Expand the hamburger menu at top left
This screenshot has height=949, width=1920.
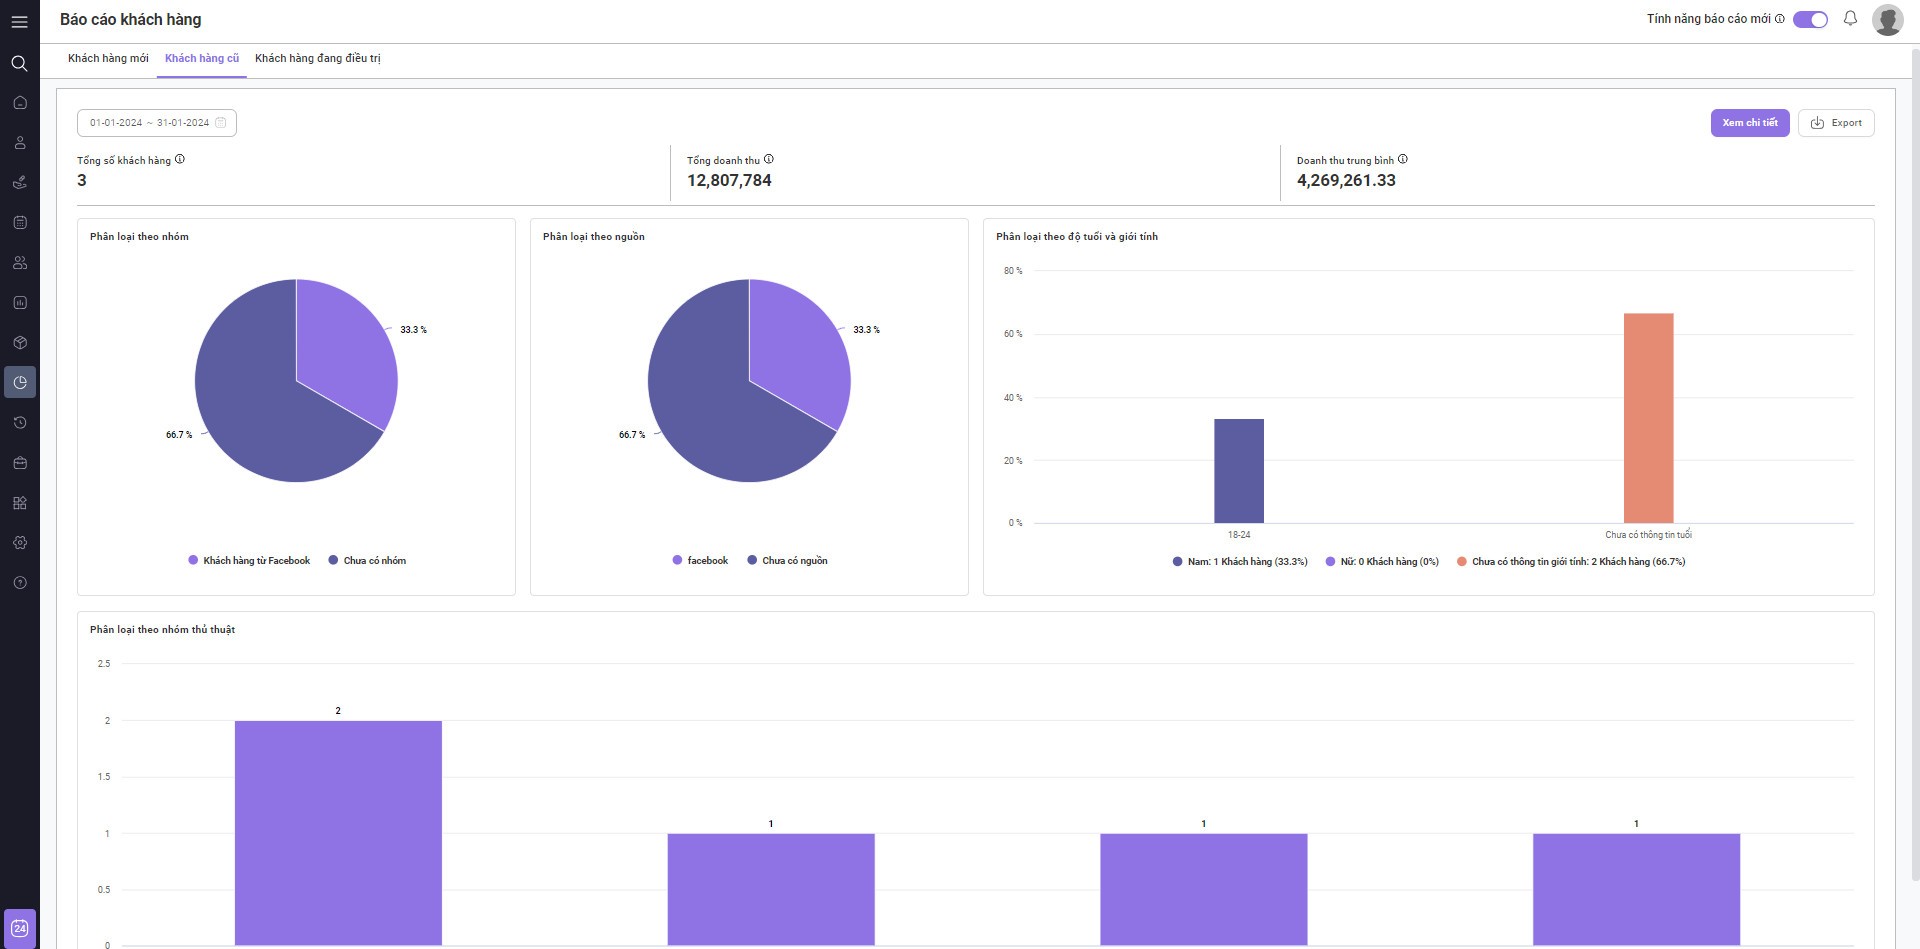(19, 21)
